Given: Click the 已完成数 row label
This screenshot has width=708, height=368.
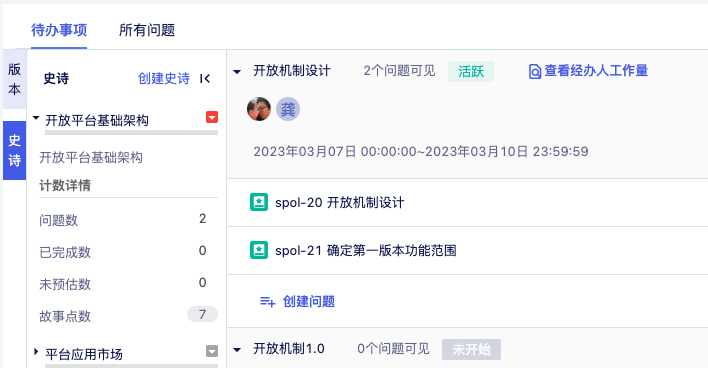Looking at the screenshot, I should point(65,252).
